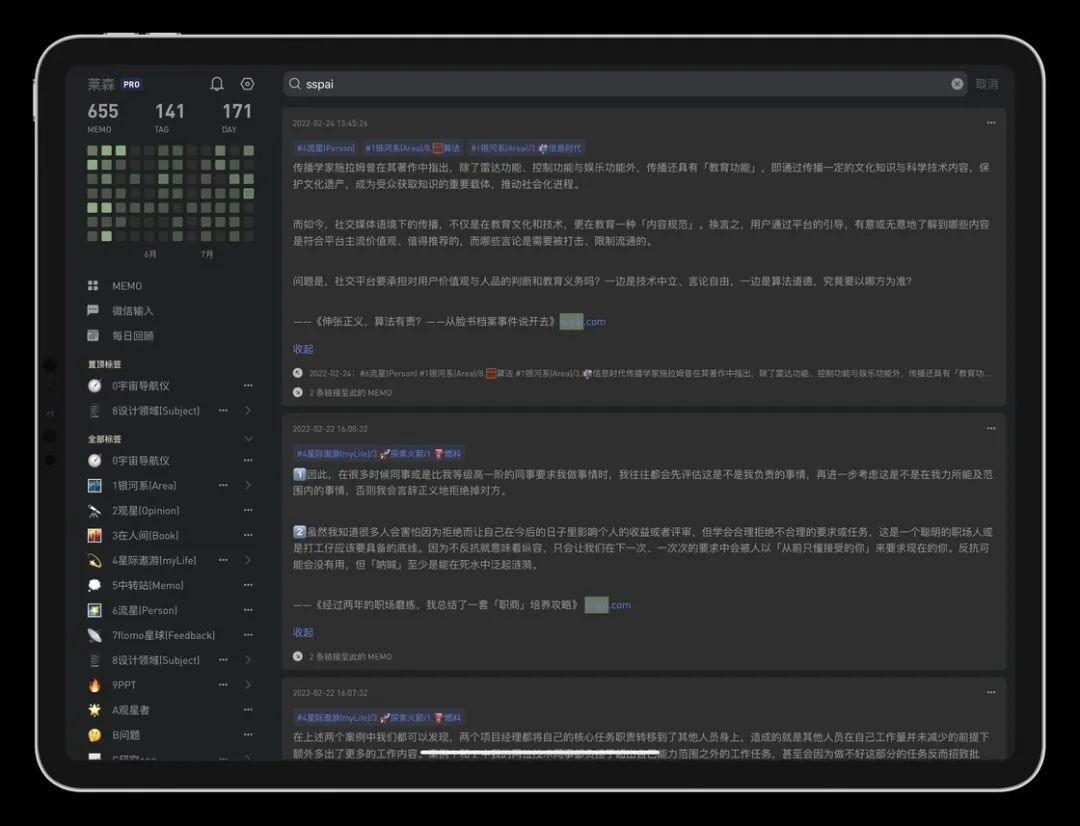Open the more options menu on the 2022-02-24 memo
Image resolution: width=1080 pixels, height=826 pixels.
[991, 122]
